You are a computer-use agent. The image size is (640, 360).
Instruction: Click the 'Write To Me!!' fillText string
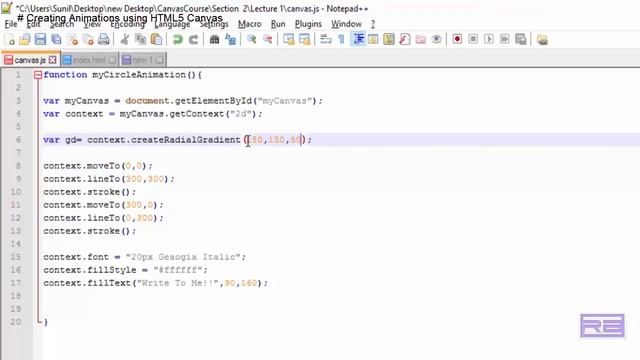click(x=178, y=283)
